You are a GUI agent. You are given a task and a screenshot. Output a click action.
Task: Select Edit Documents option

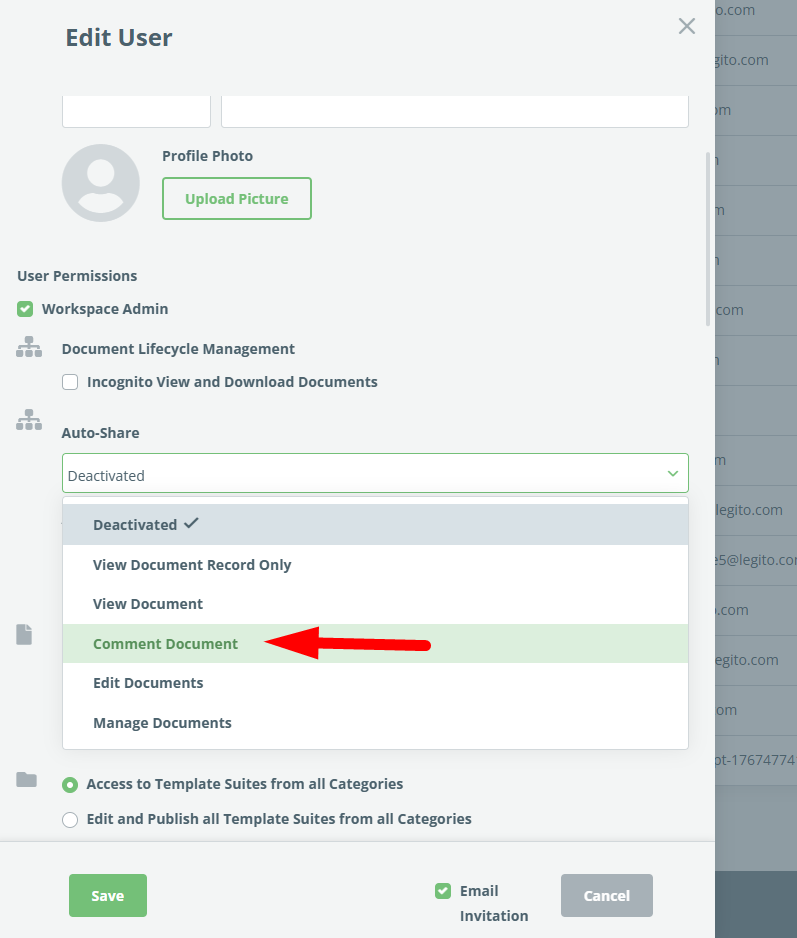click(x=148, y=683)
